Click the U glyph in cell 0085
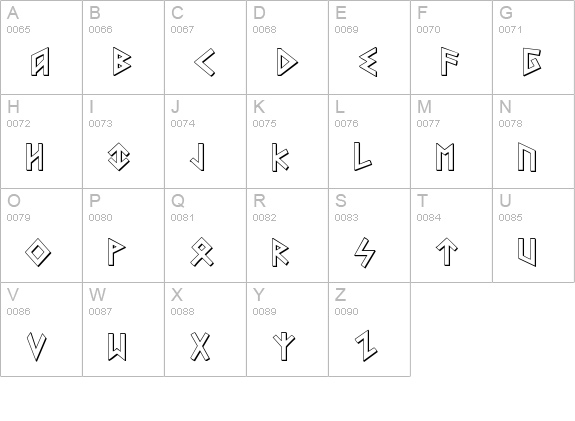The width and height of the screenshot is (575, 421). pyautogui.click(x=527, y=252)
